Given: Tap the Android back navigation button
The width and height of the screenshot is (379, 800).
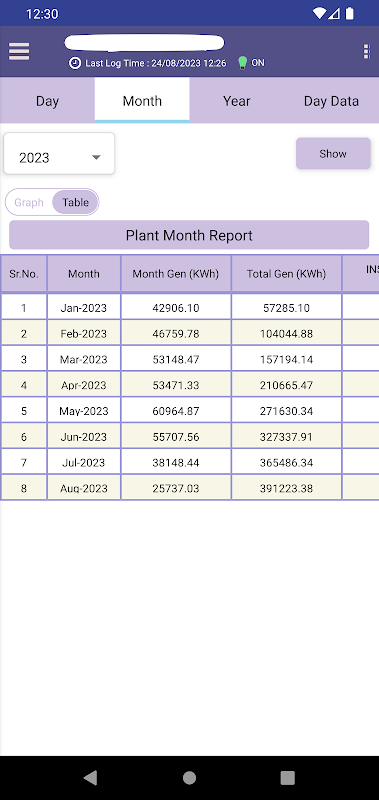Looking at the screenshot, I should point(90,777).
